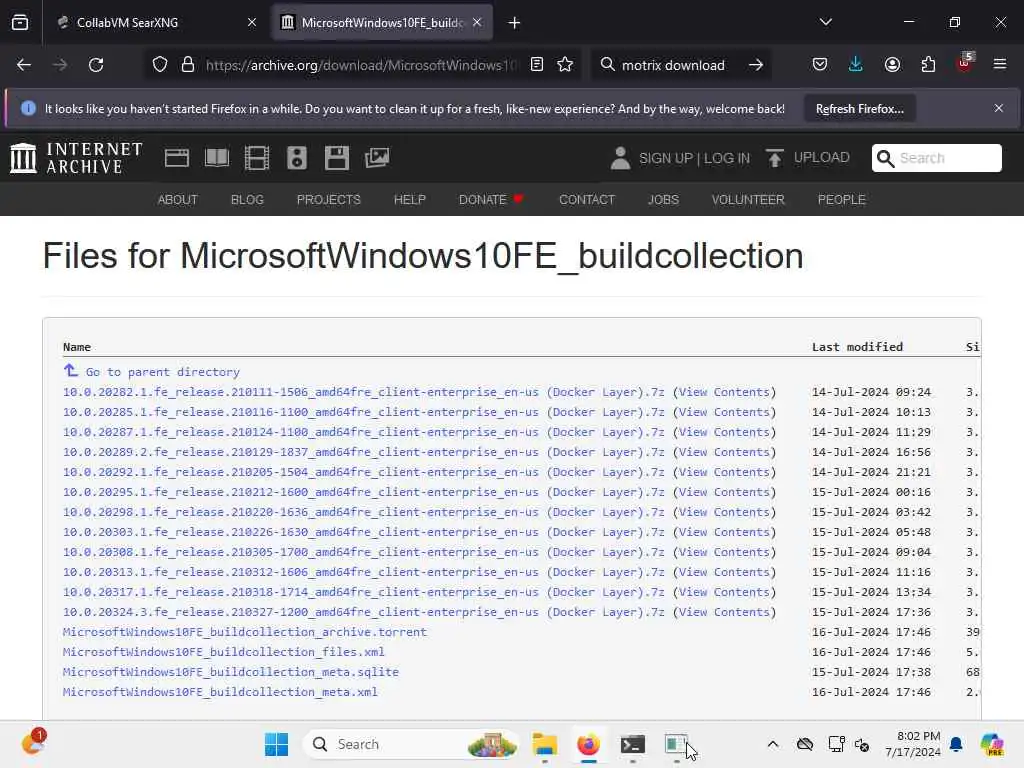Bookmark this page with star icon
This screenshot has height=768, width=1024.
(565, 65)
